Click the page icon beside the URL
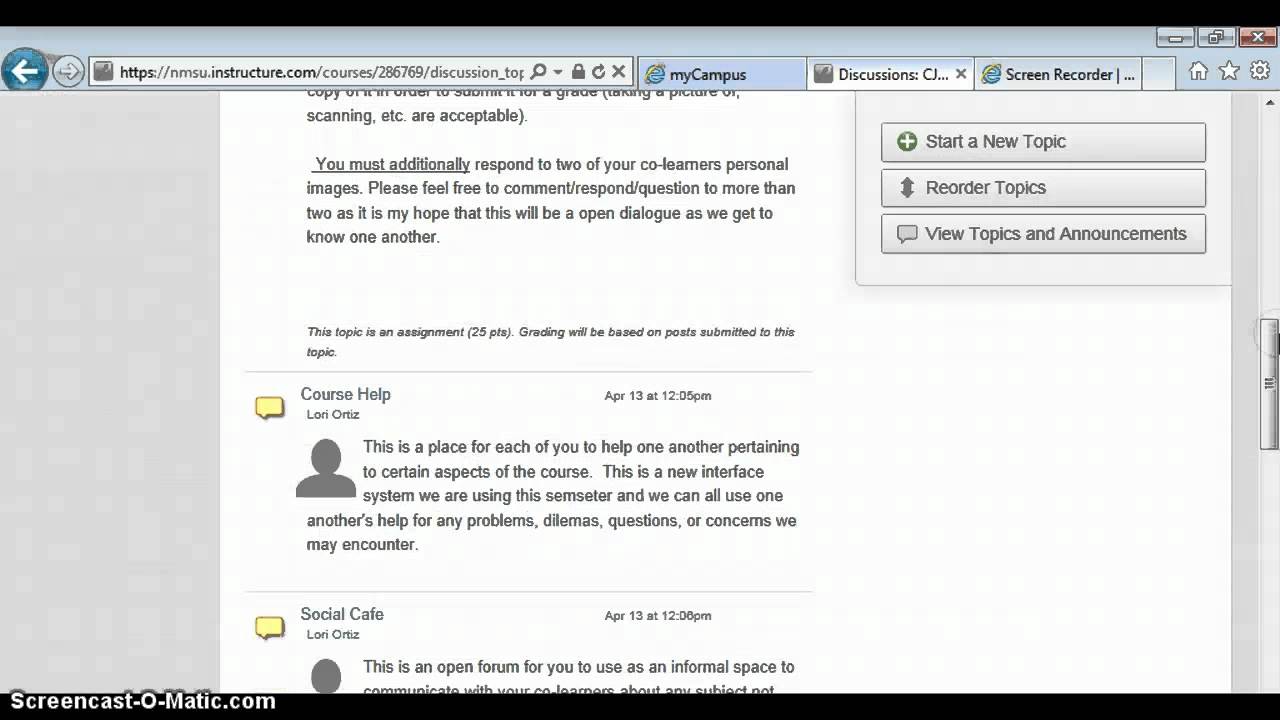 point(102,72)
